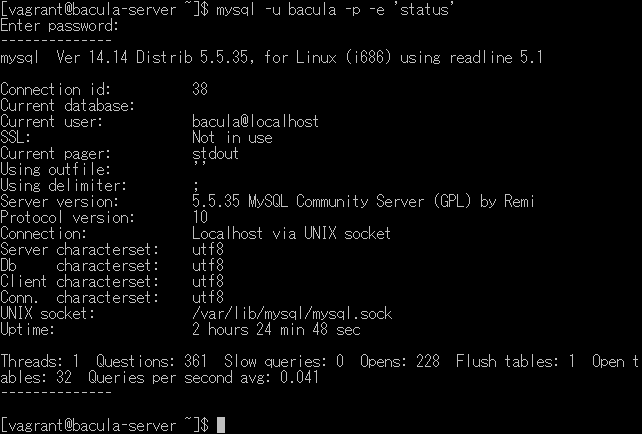Click the terminal cursor block at prompt
The height and width of the screenshot is (434, 642).
221,425
